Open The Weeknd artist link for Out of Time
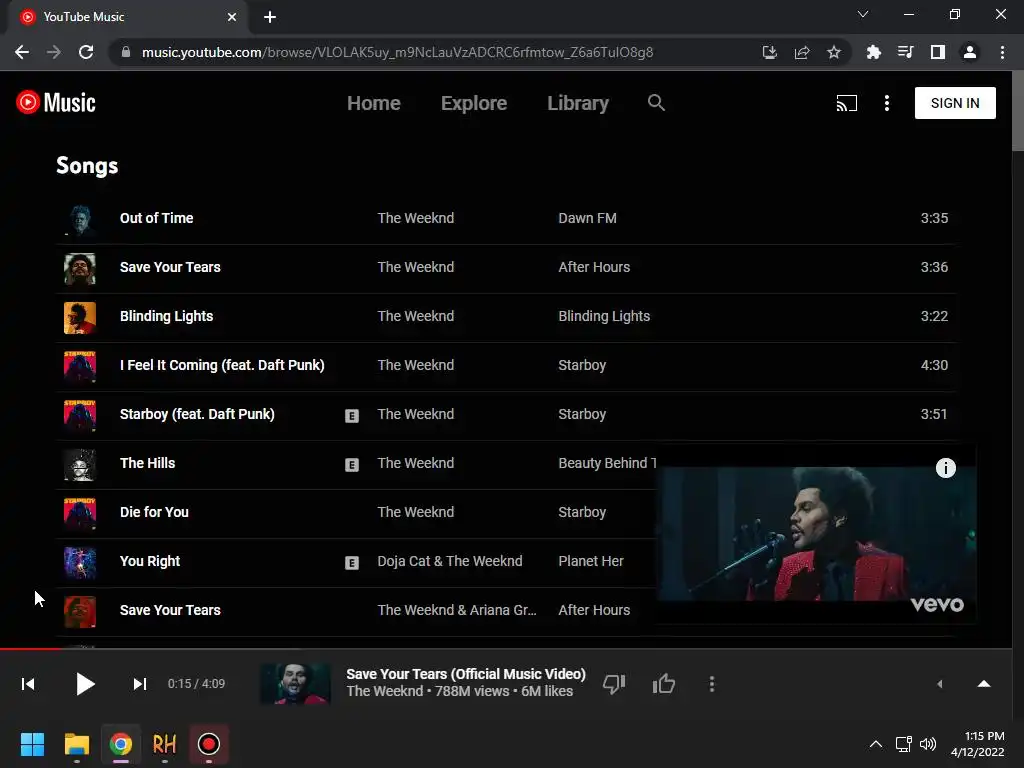Screen dimensions: 1024x768 [x=415, y=218]
